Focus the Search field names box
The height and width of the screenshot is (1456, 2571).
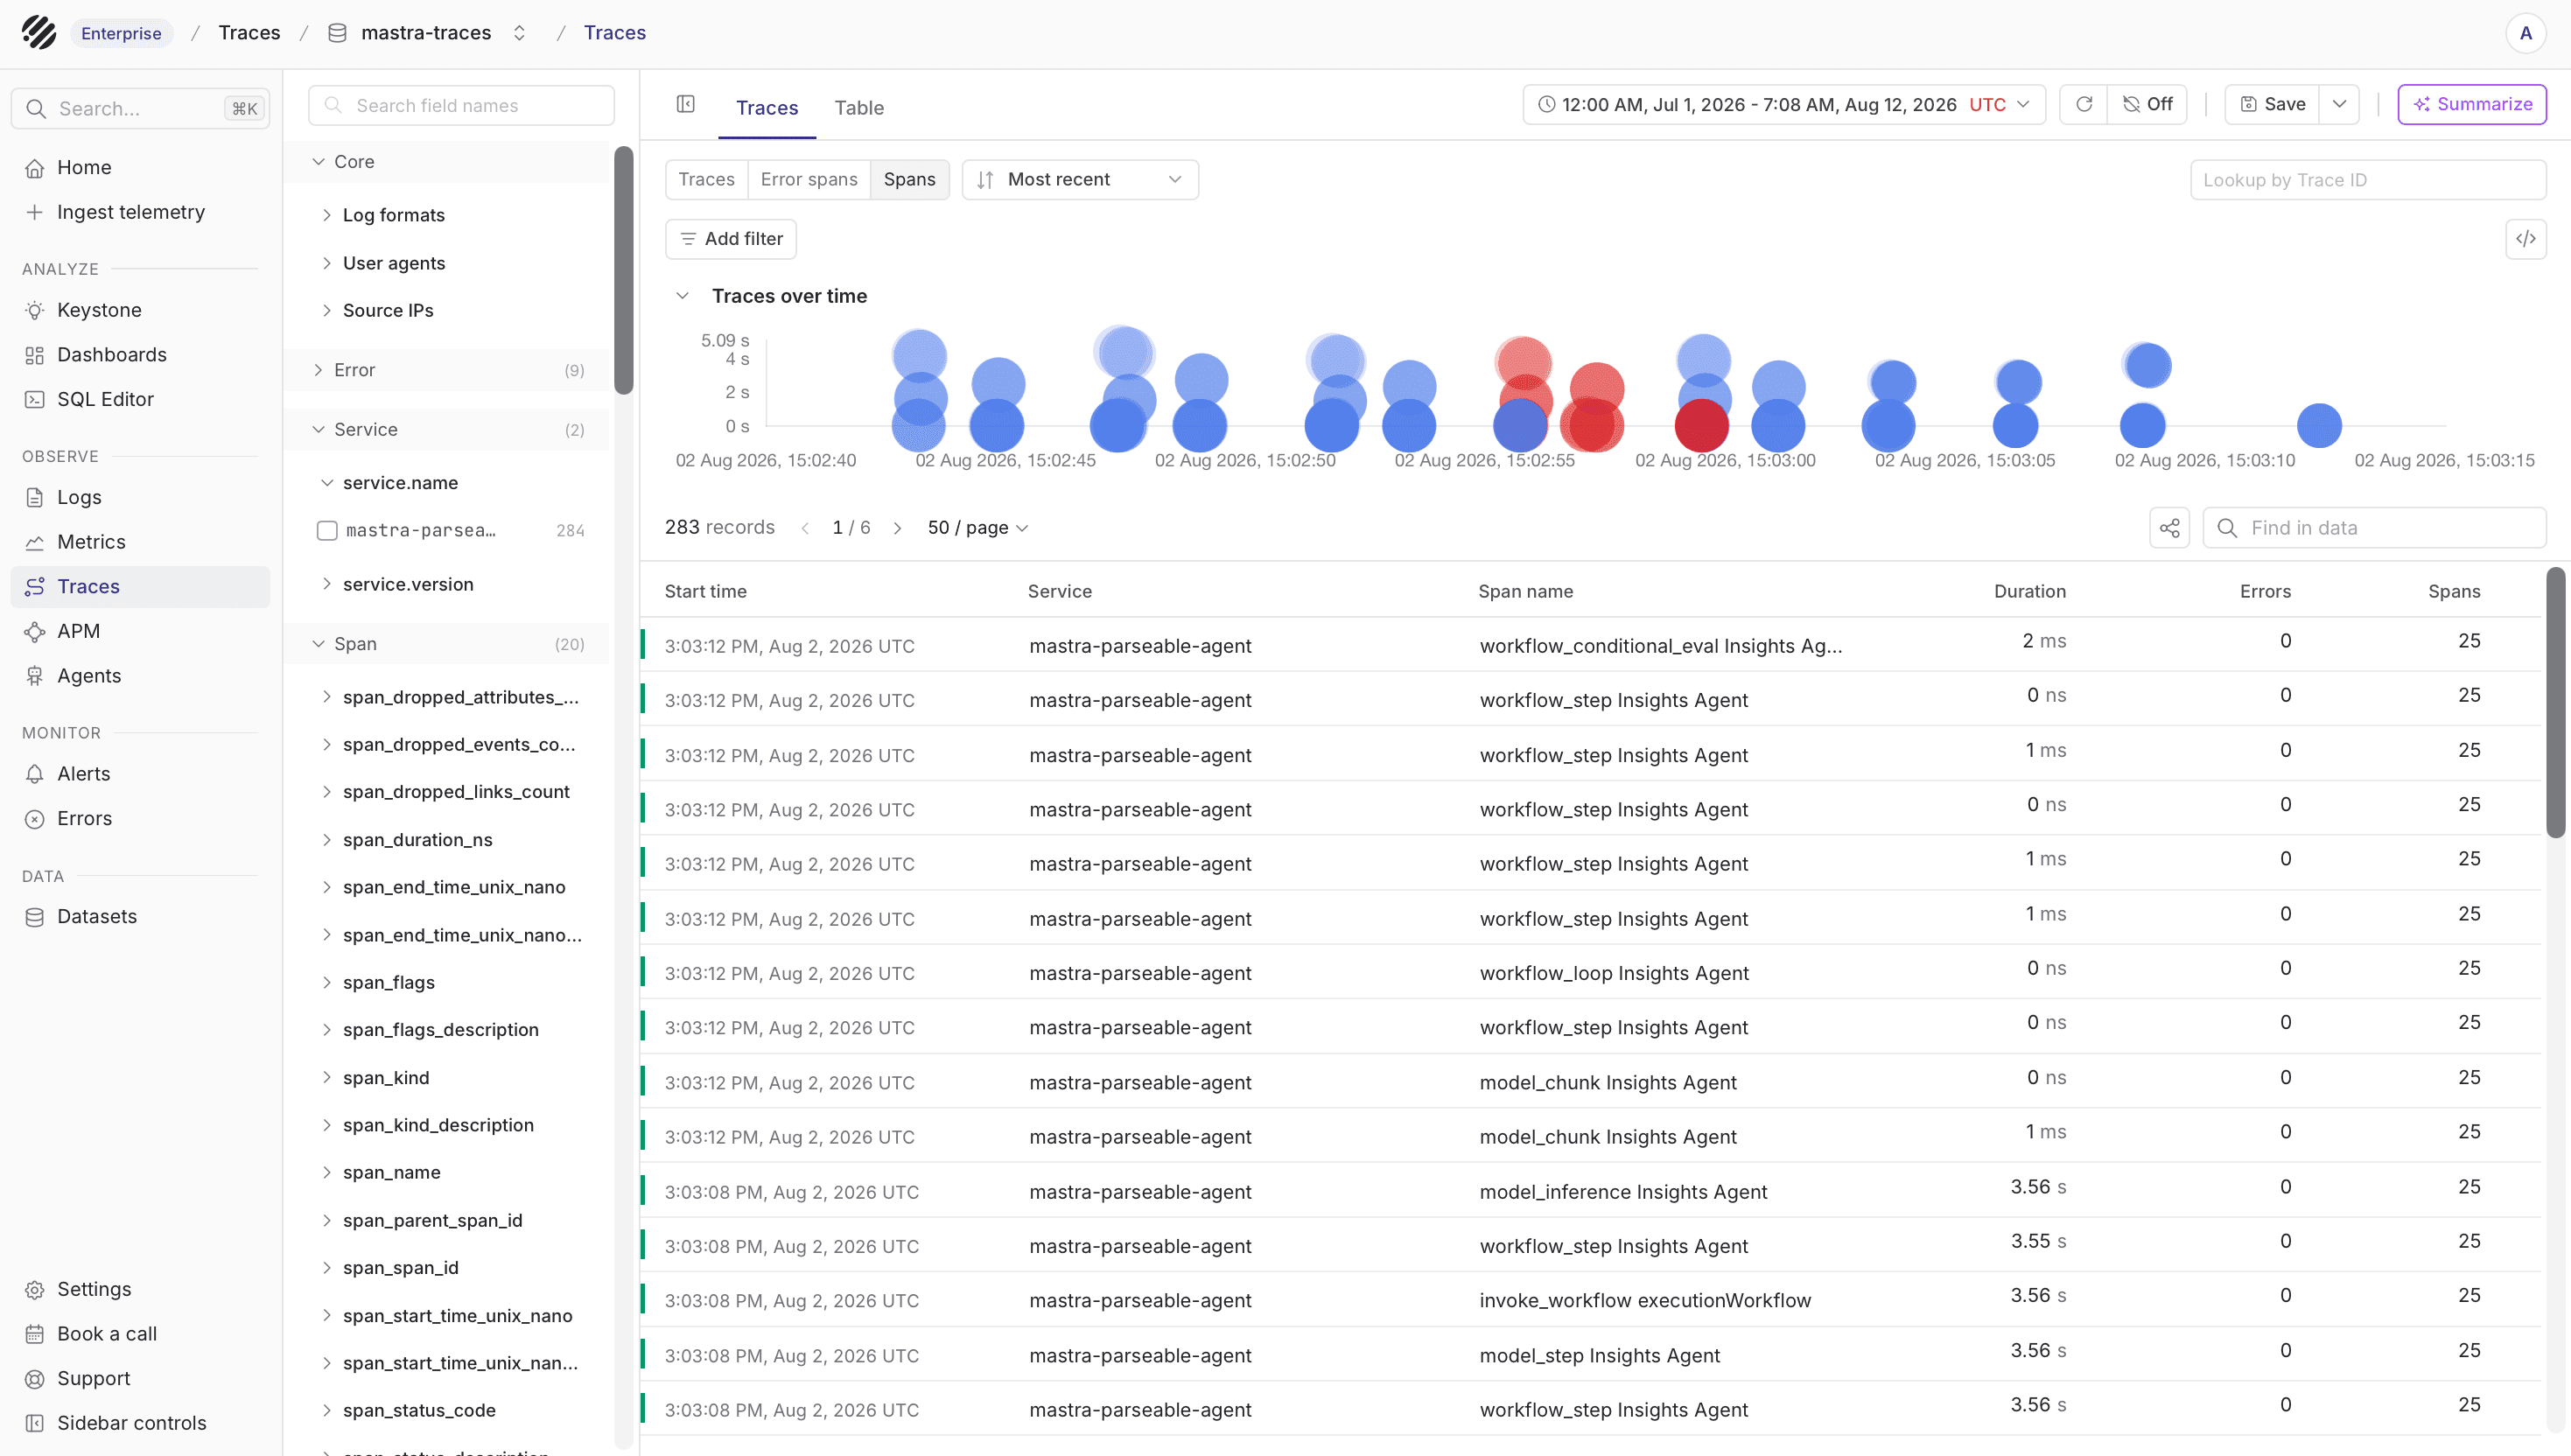point(461,105)
